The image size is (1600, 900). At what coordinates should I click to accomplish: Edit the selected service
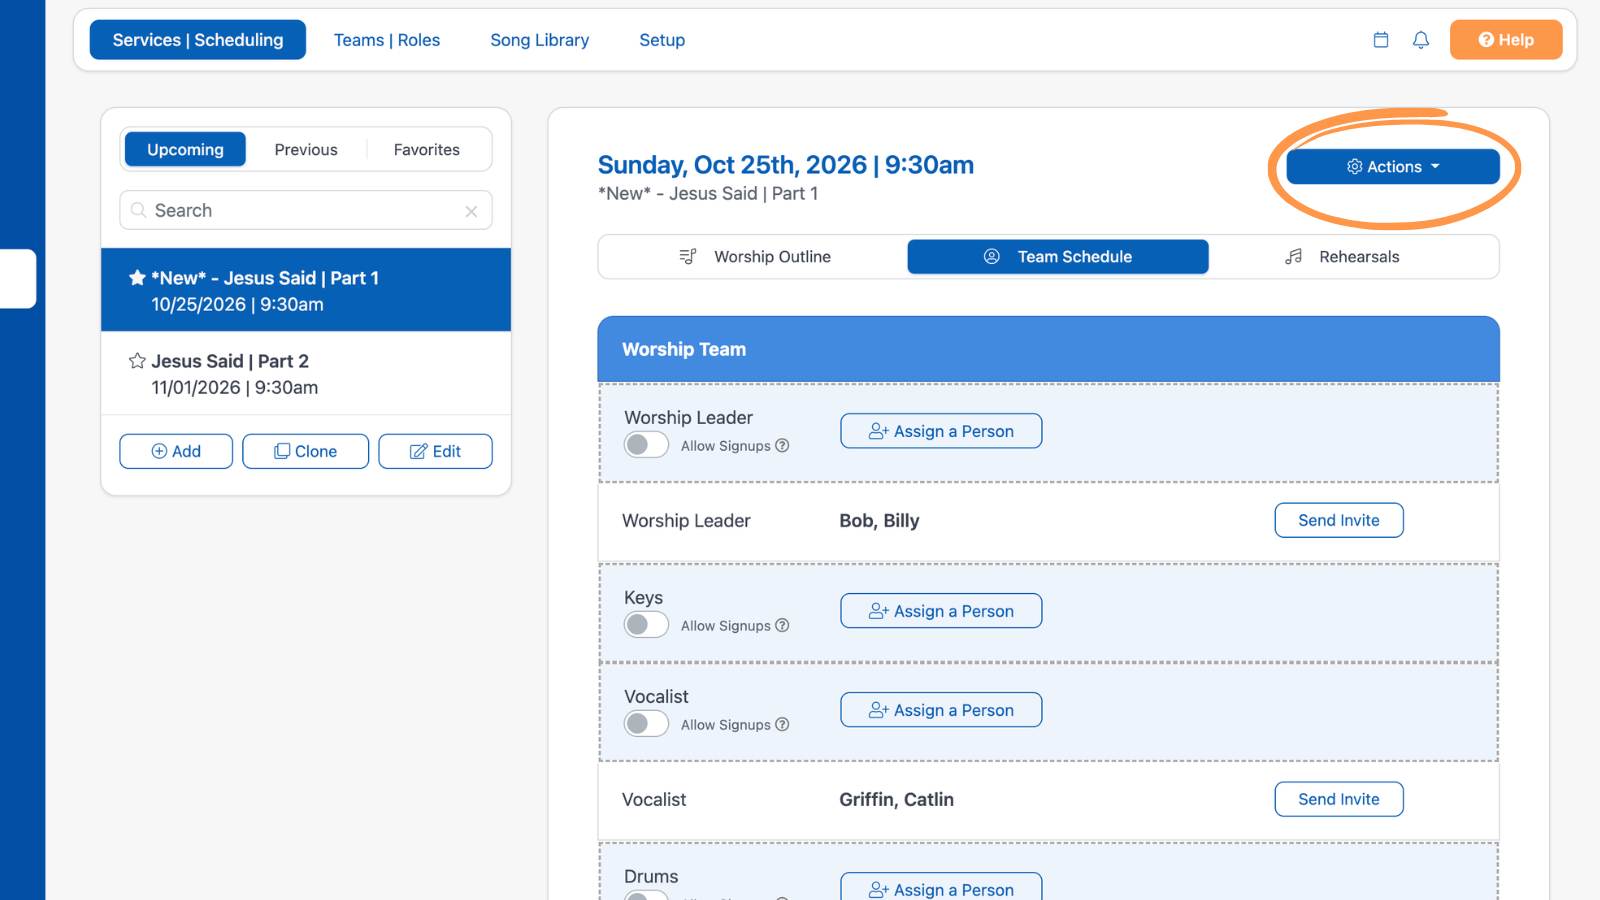point(435,452)
